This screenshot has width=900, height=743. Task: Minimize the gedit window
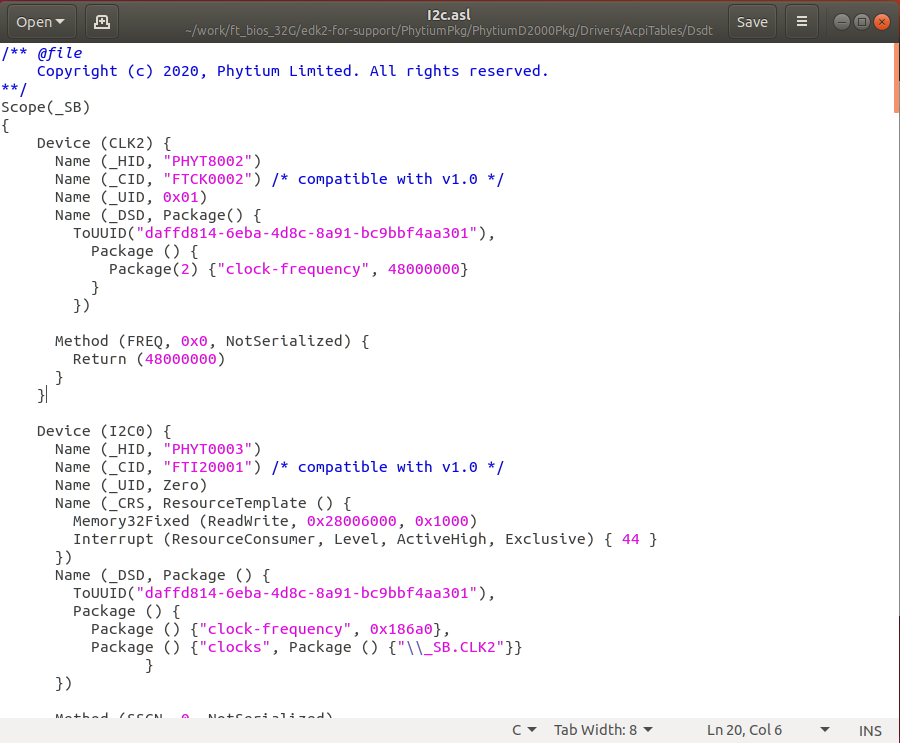pos(841,22)
